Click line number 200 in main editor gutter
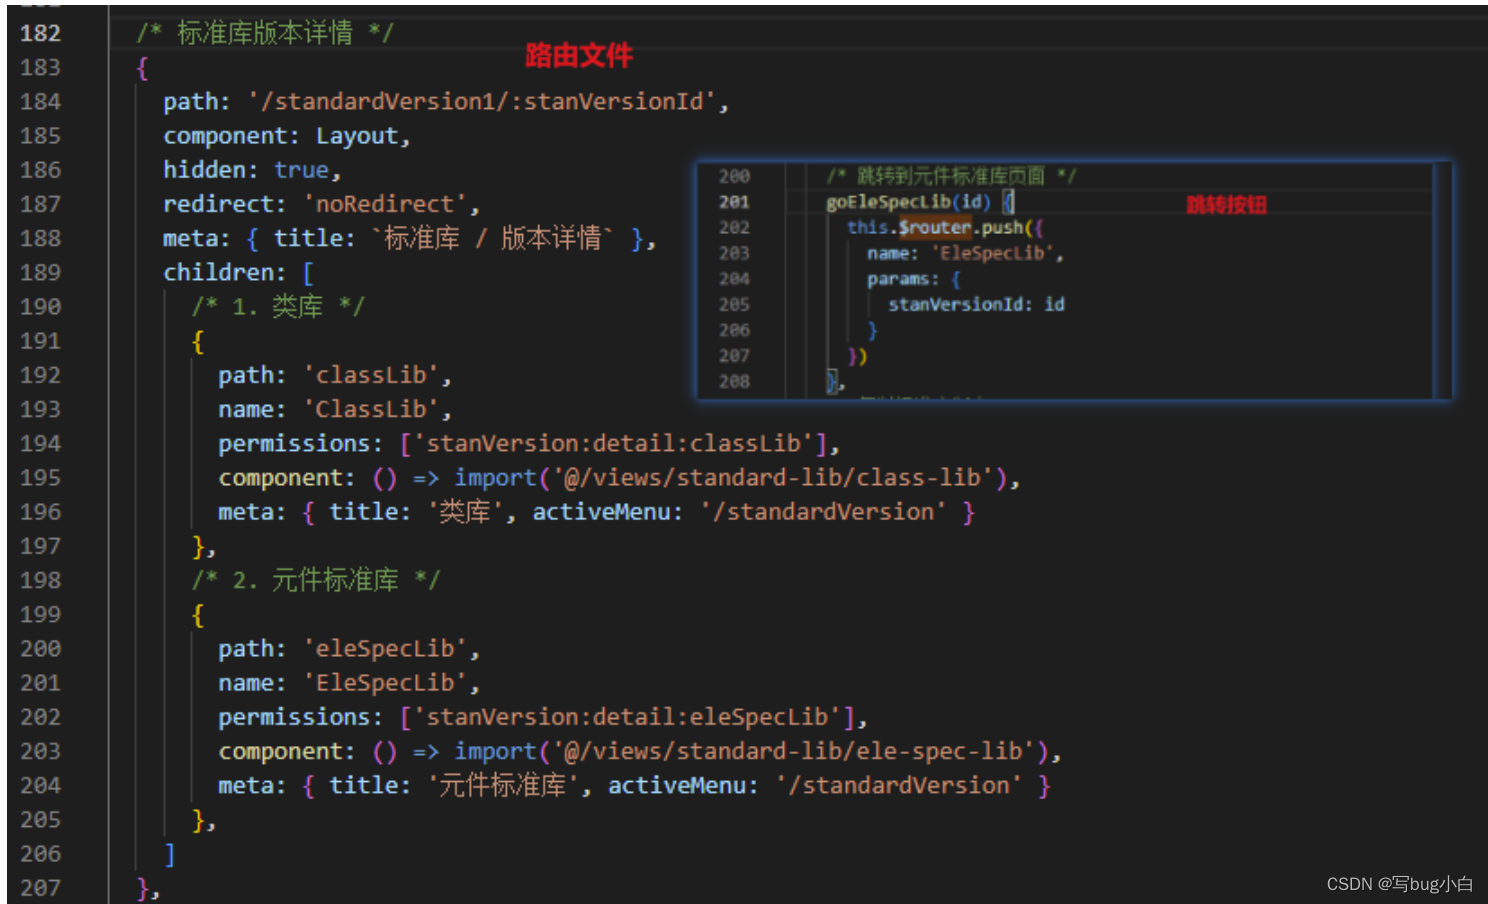This screenshot has height=904, width=1488. [40, 648]
